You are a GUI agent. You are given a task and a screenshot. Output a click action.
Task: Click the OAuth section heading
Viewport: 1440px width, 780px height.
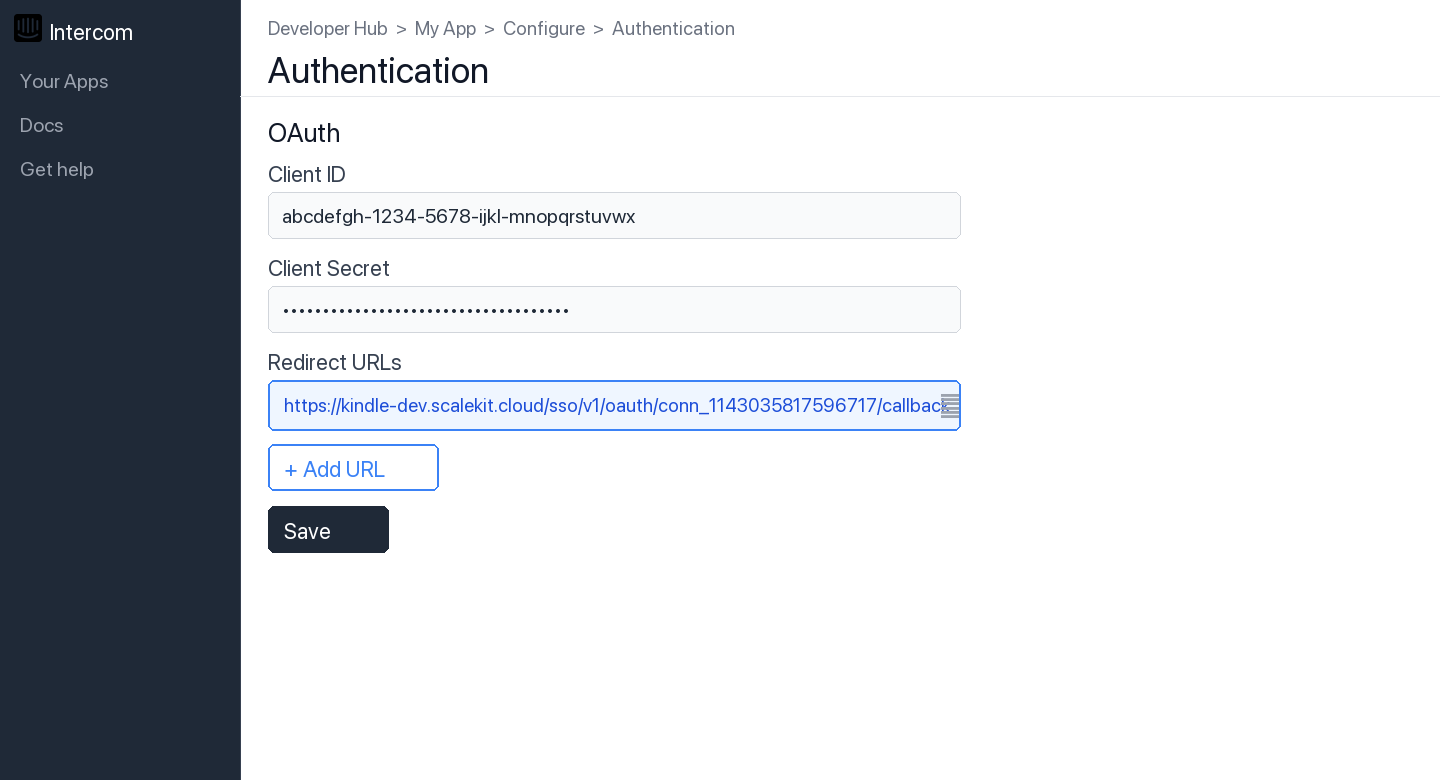[304, 133]
